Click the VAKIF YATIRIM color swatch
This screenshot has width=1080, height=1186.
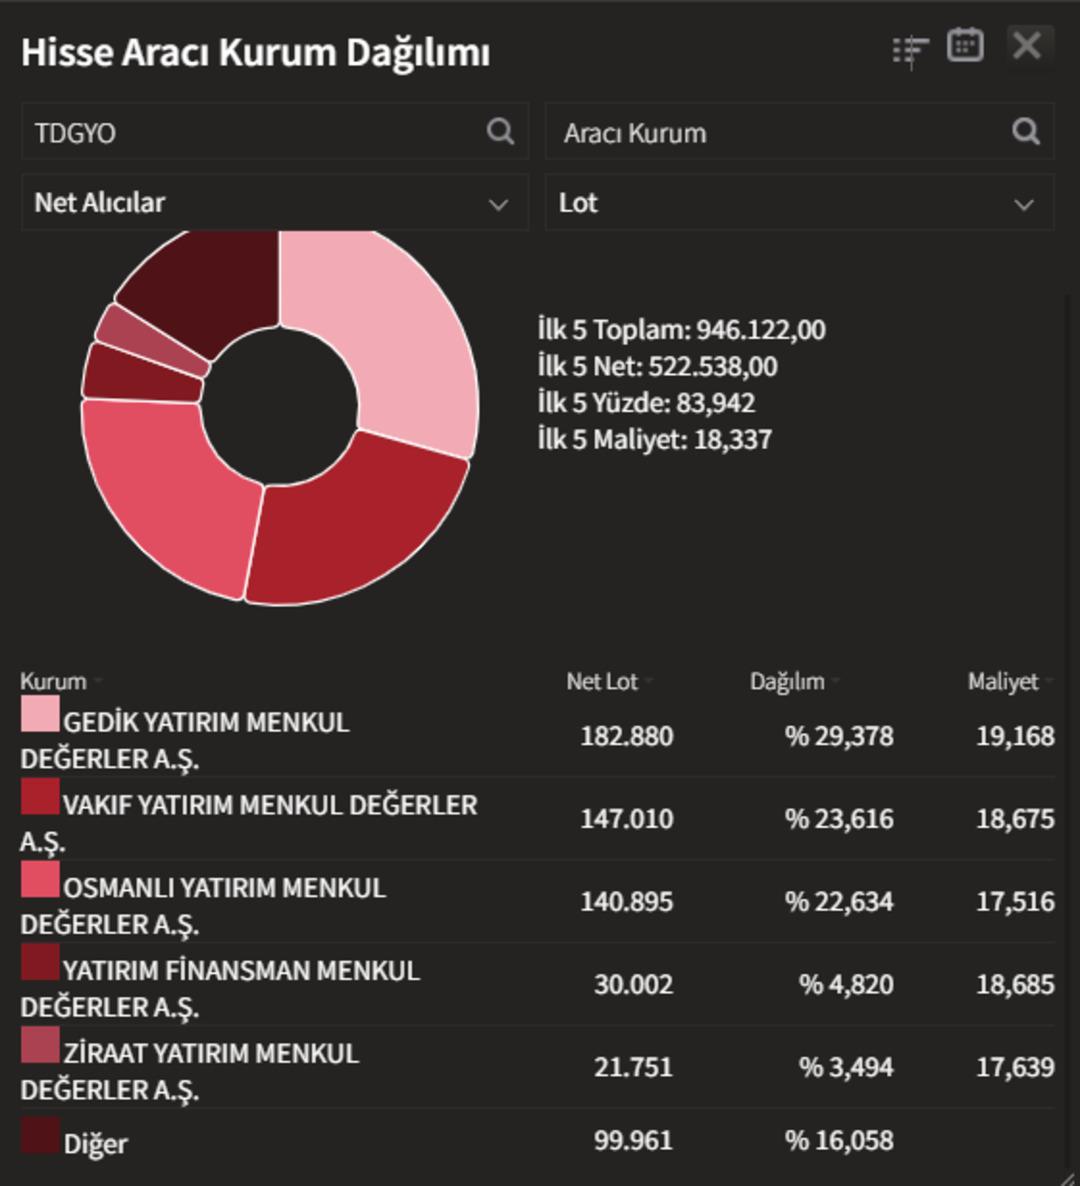(x=40, y=797)
